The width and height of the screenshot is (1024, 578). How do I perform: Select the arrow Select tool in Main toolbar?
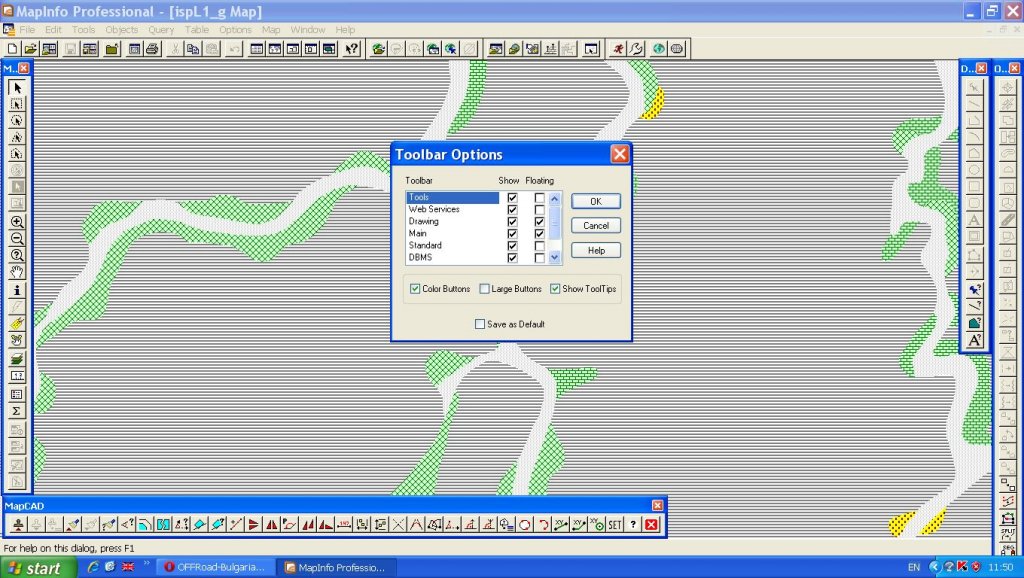tap(17, 88)
